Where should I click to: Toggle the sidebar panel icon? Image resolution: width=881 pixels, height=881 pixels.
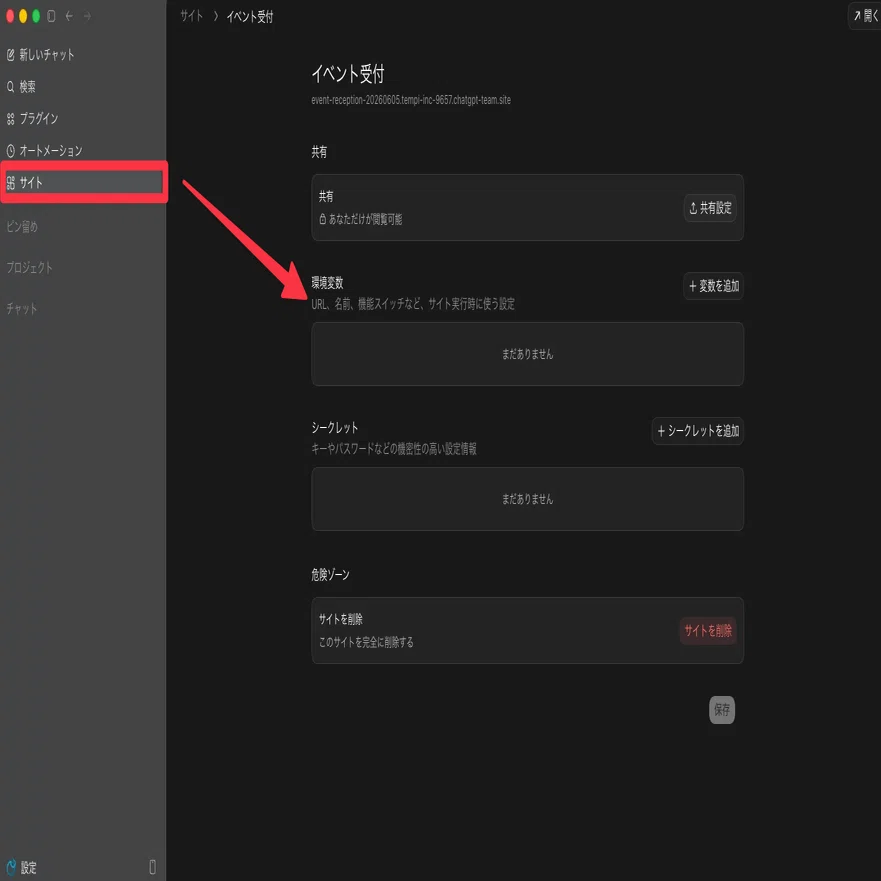point(51,16)
